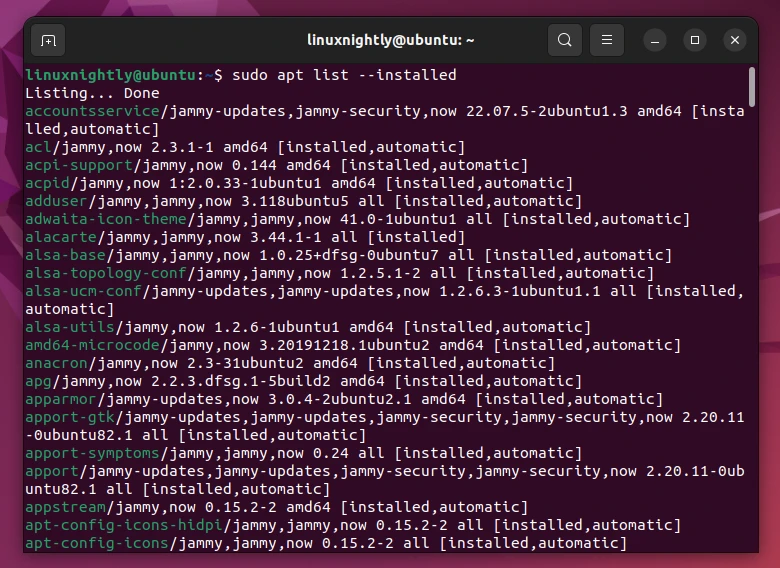Minimize the terminal window
Viewport: 780px width, 568px height.
(x=655, y=40)
